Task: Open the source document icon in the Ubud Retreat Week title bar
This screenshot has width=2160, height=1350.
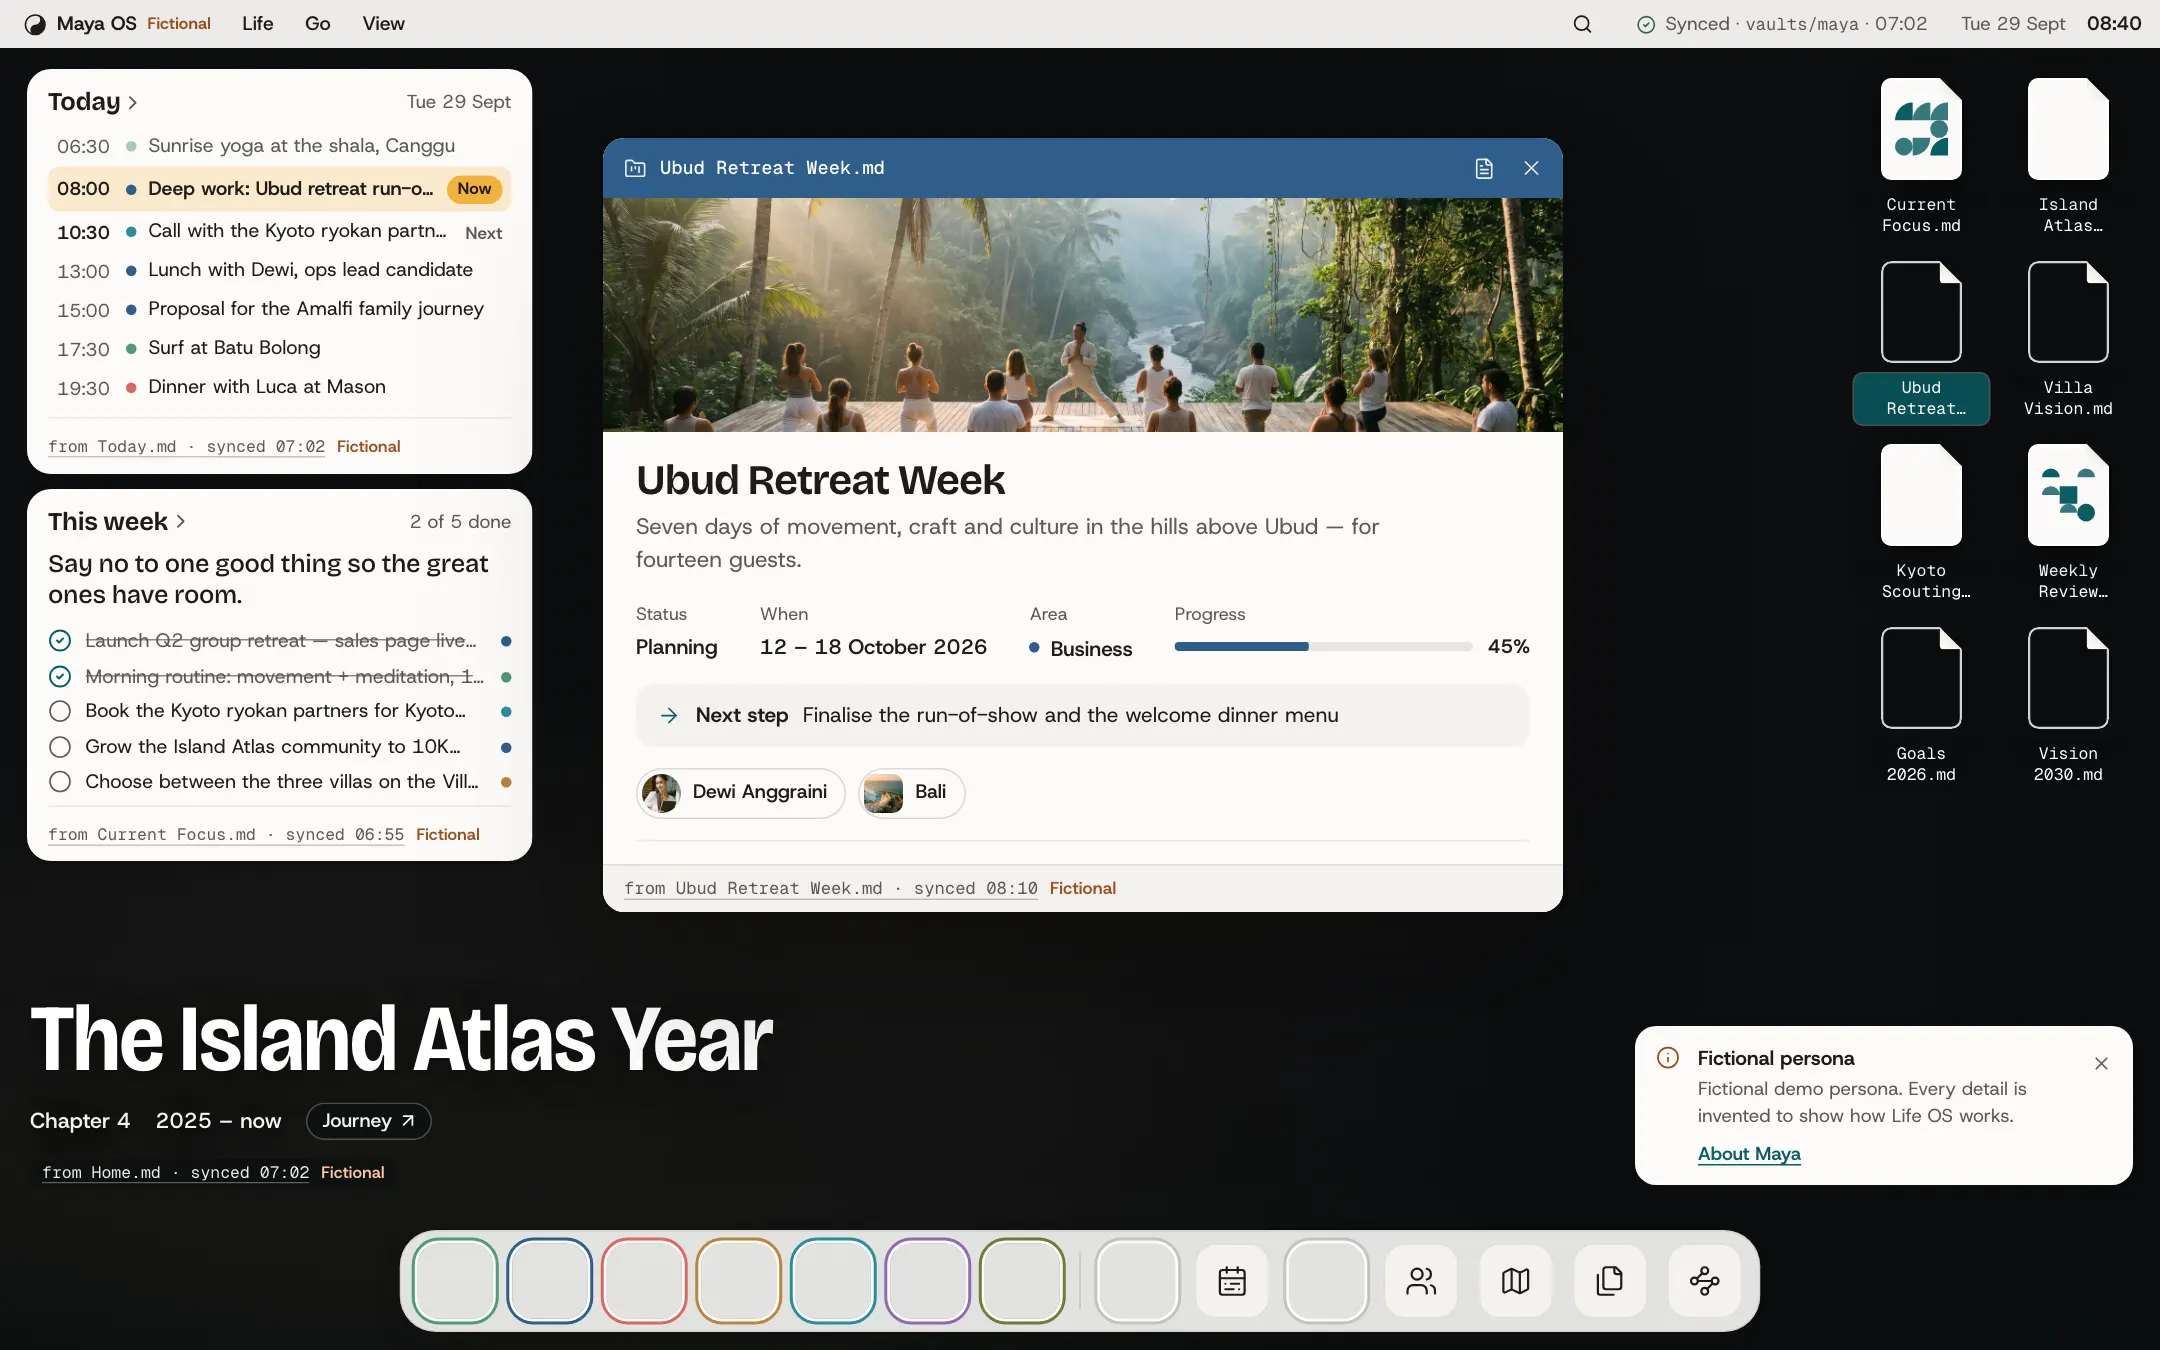Action: pos(1484,168)
